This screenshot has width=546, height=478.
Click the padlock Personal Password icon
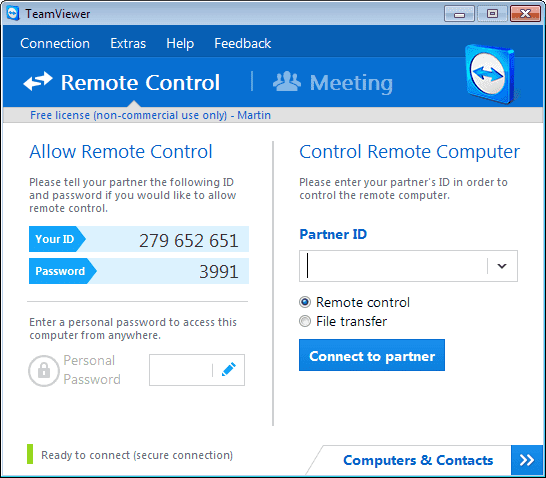click(x=44, y=370)
